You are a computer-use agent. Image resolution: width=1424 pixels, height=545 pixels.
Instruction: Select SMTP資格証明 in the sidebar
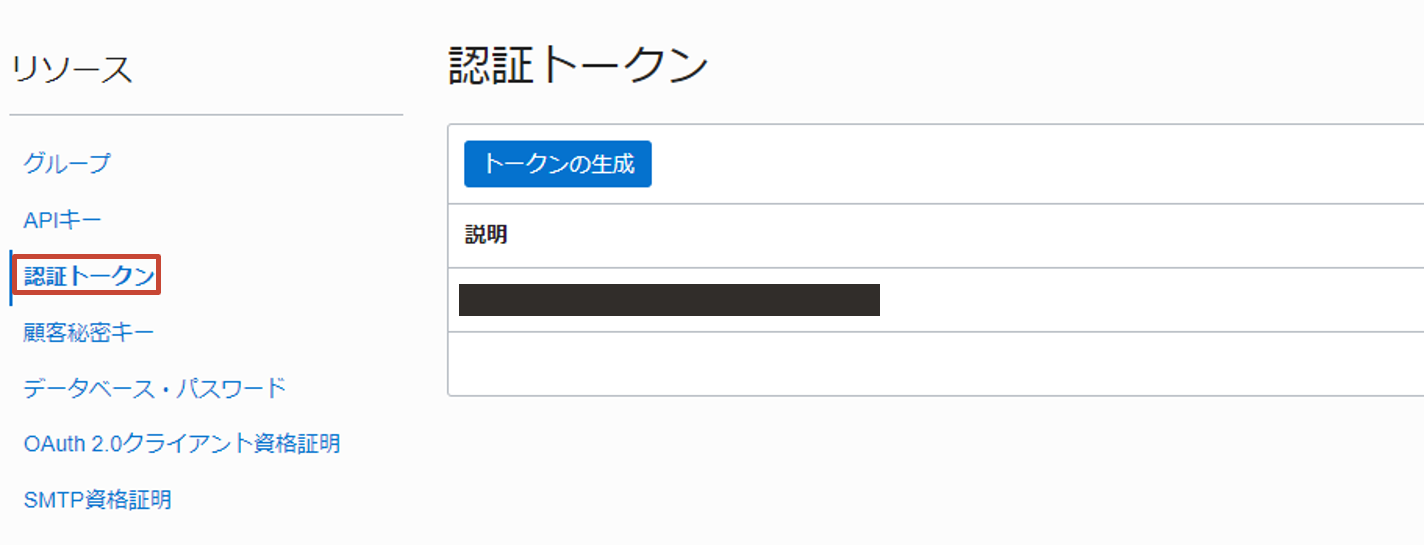point(97,499)
